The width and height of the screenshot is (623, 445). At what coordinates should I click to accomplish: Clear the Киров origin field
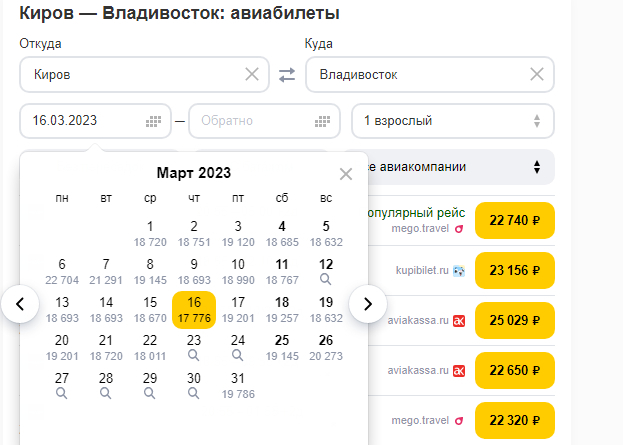click(x=252, y=74)
